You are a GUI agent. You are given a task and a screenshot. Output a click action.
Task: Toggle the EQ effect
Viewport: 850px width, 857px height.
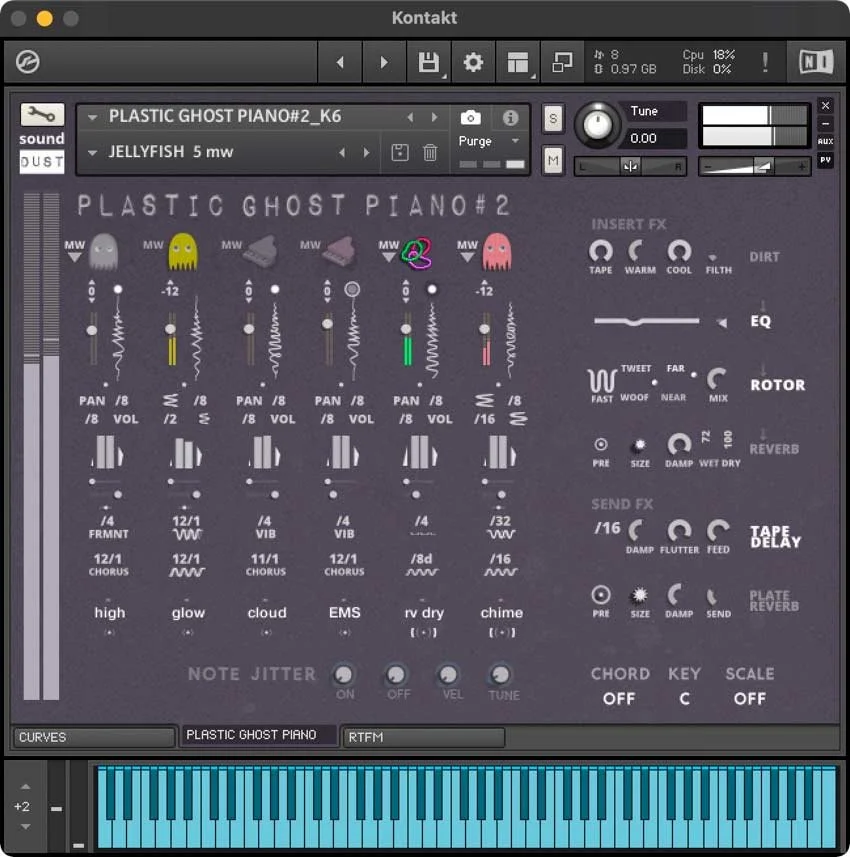(760, 321)
